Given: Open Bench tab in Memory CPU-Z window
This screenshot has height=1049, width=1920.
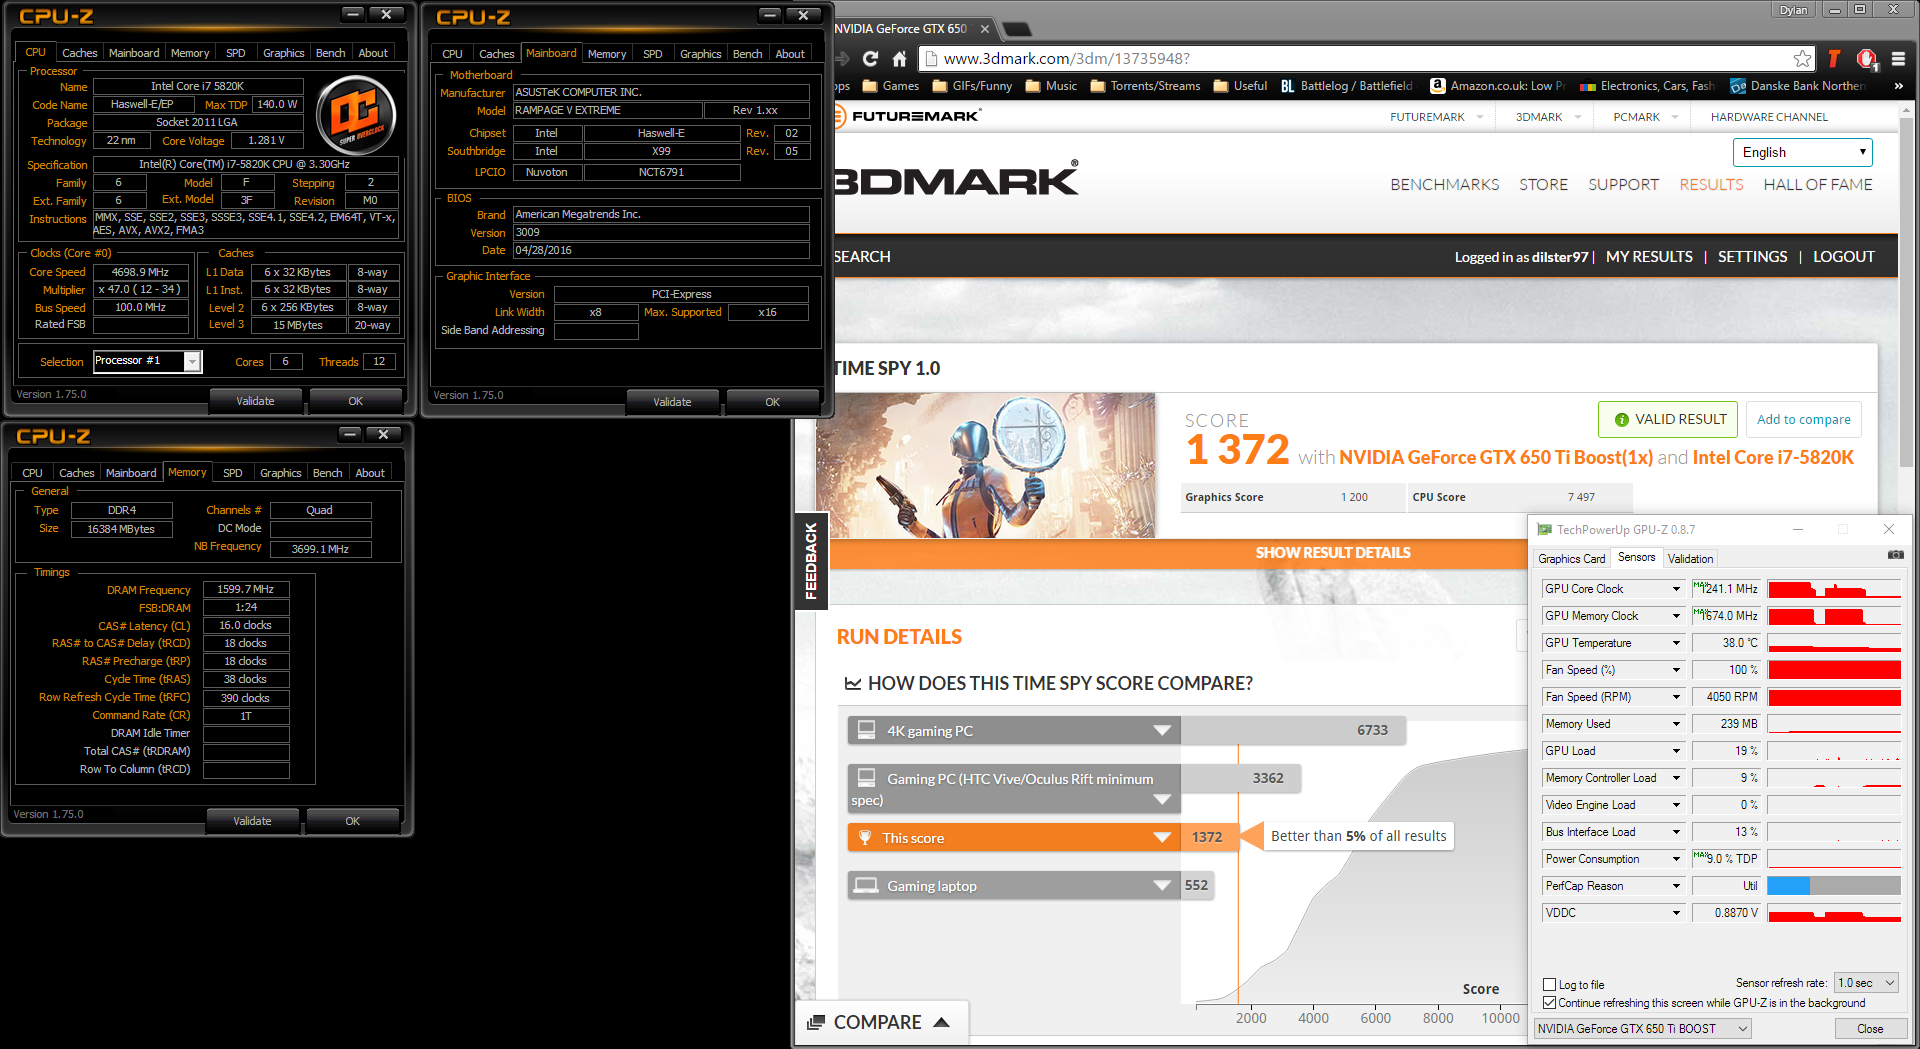Looking at the screenshot, I should pos(327,473).
